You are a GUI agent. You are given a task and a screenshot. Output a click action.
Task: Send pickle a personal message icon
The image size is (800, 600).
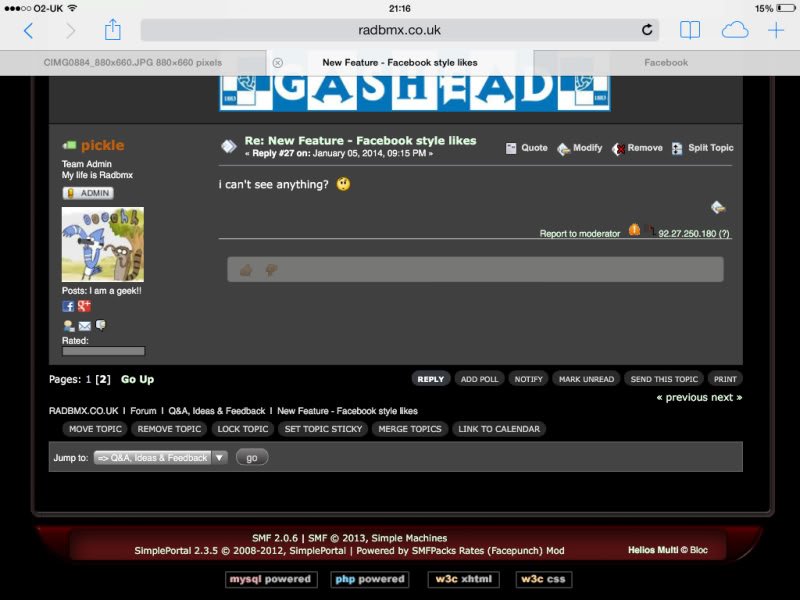click(x=101, y=325)
